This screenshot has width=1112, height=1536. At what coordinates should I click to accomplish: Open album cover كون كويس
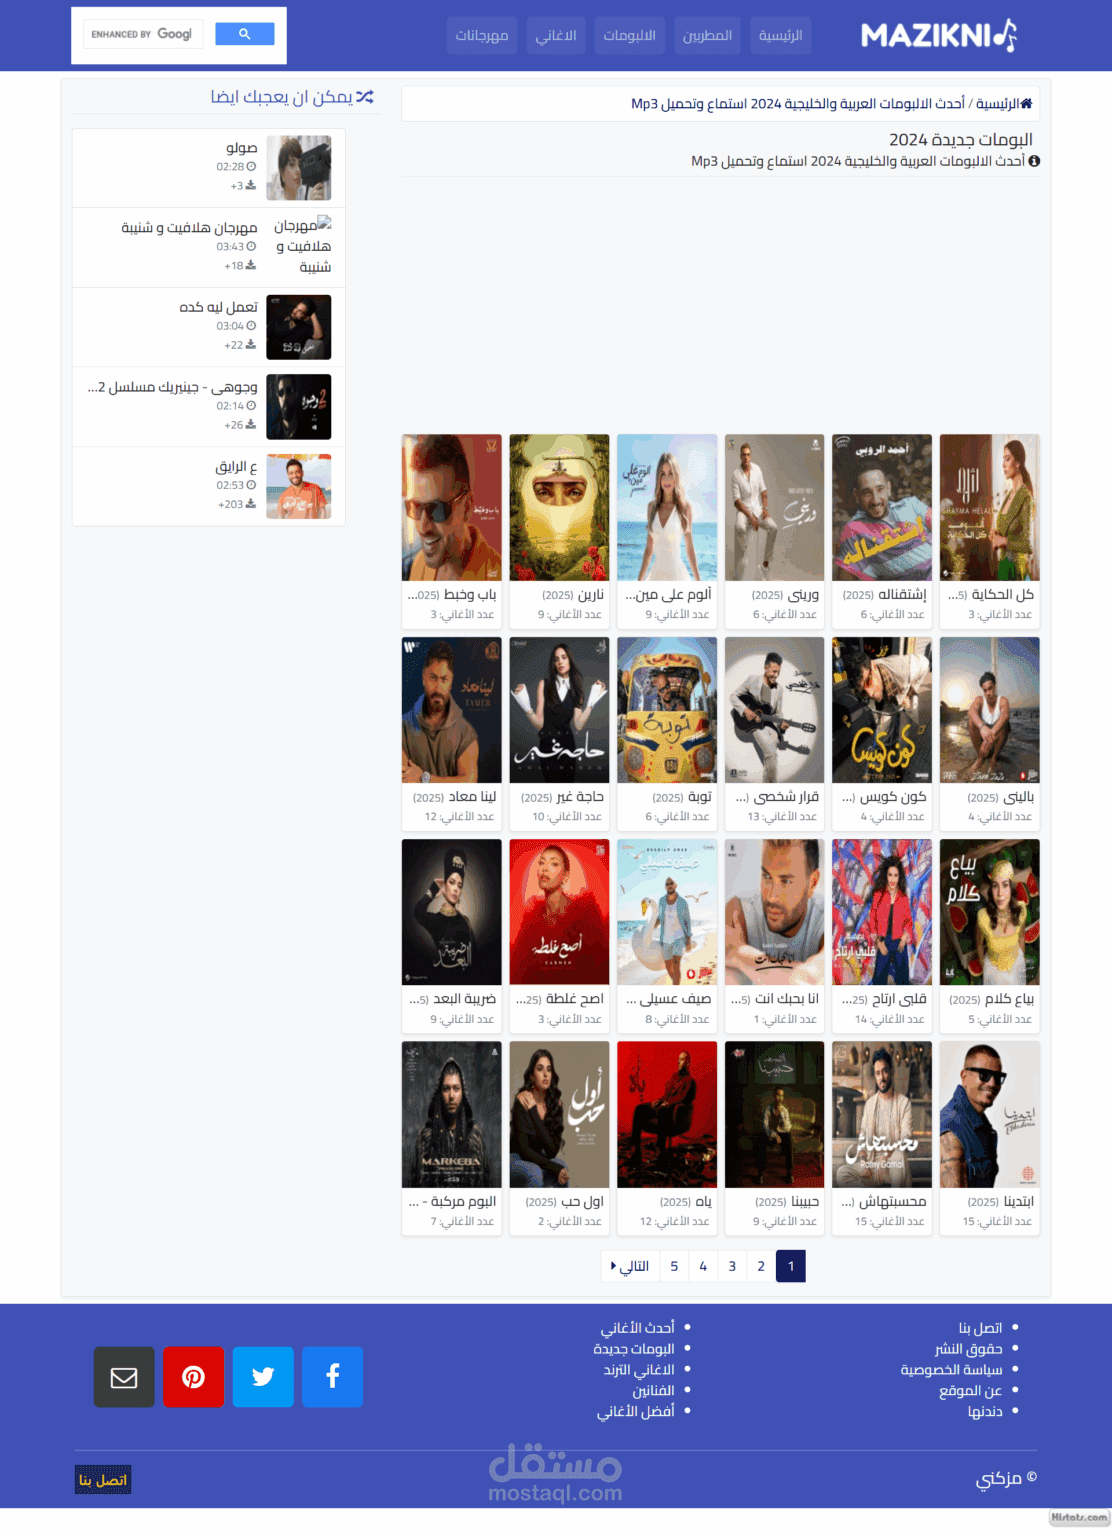coord(882,710)
